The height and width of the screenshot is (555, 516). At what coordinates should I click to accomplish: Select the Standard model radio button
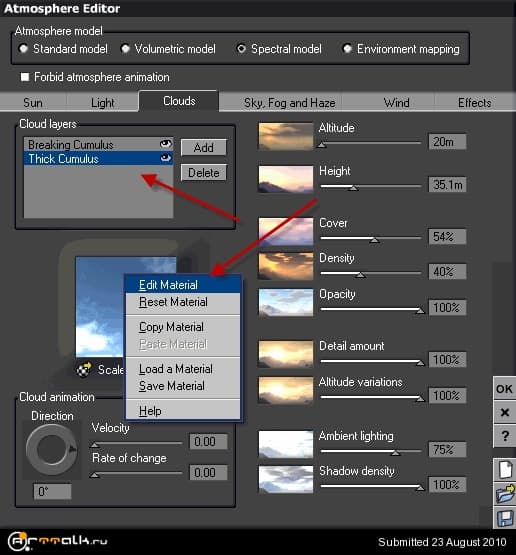pyautogui.click(x=23, y=48)
